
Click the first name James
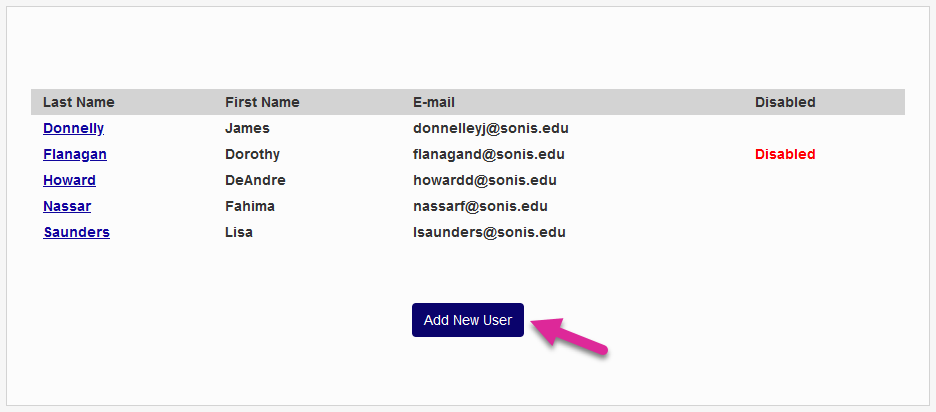247,128
